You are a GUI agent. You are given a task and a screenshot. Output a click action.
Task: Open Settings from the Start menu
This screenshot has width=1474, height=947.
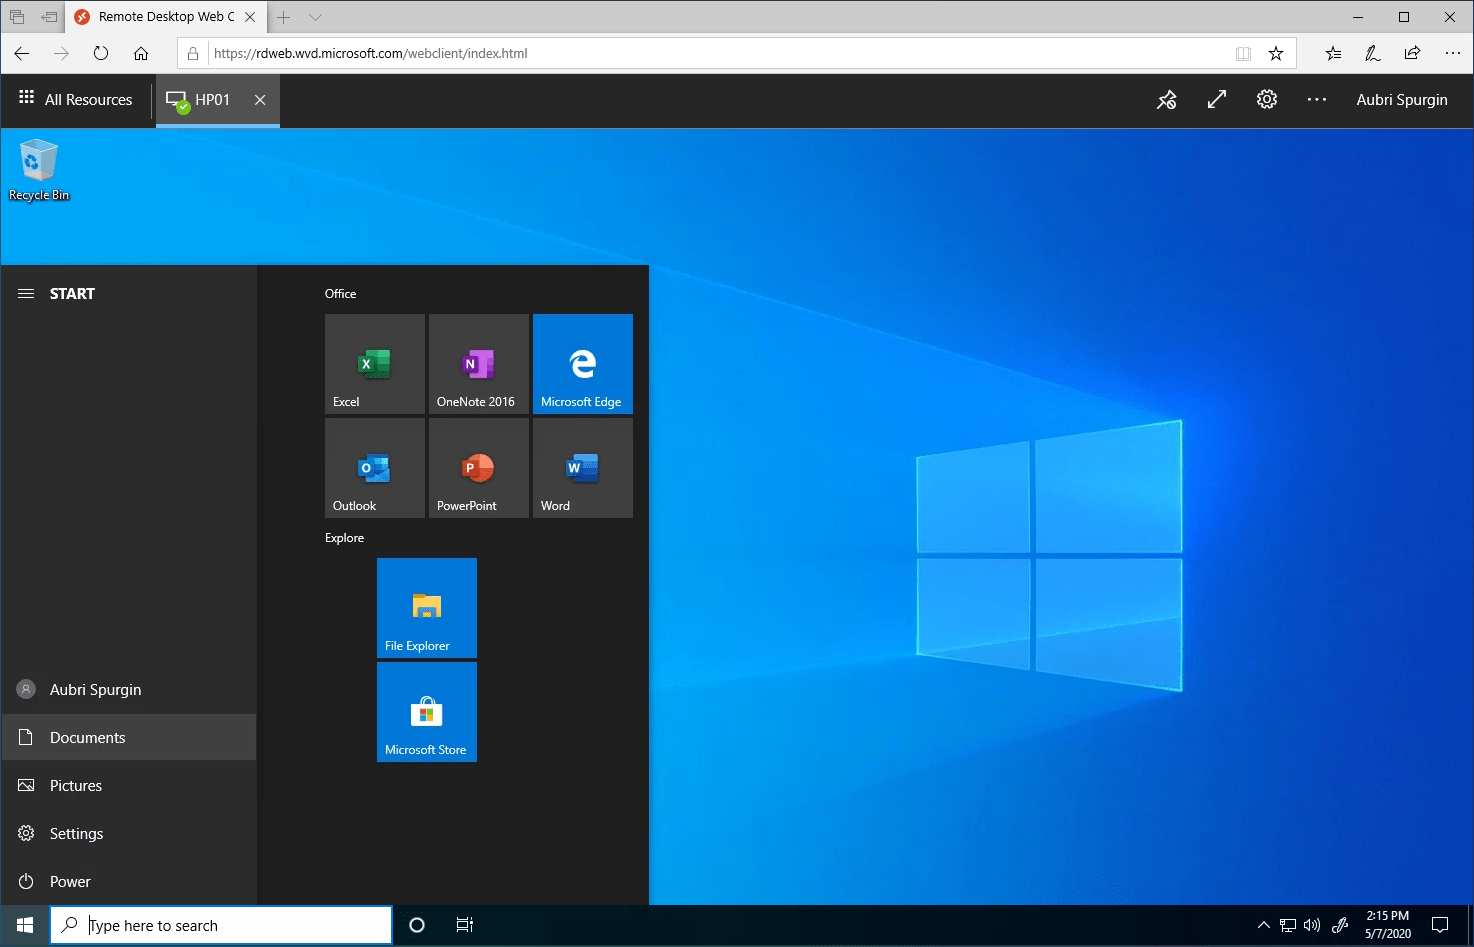pos(129,834)
